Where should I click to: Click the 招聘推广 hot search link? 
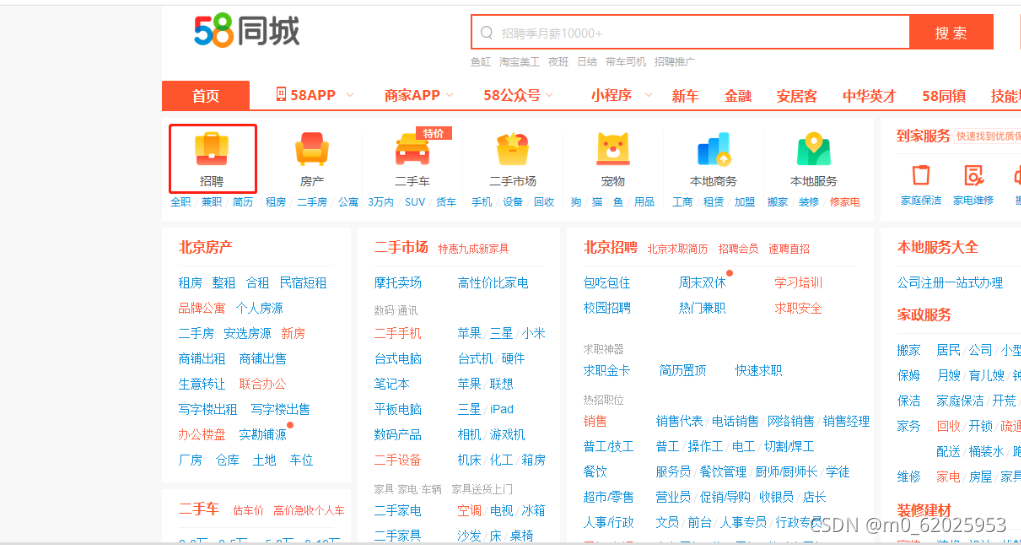tap(675, 62)
